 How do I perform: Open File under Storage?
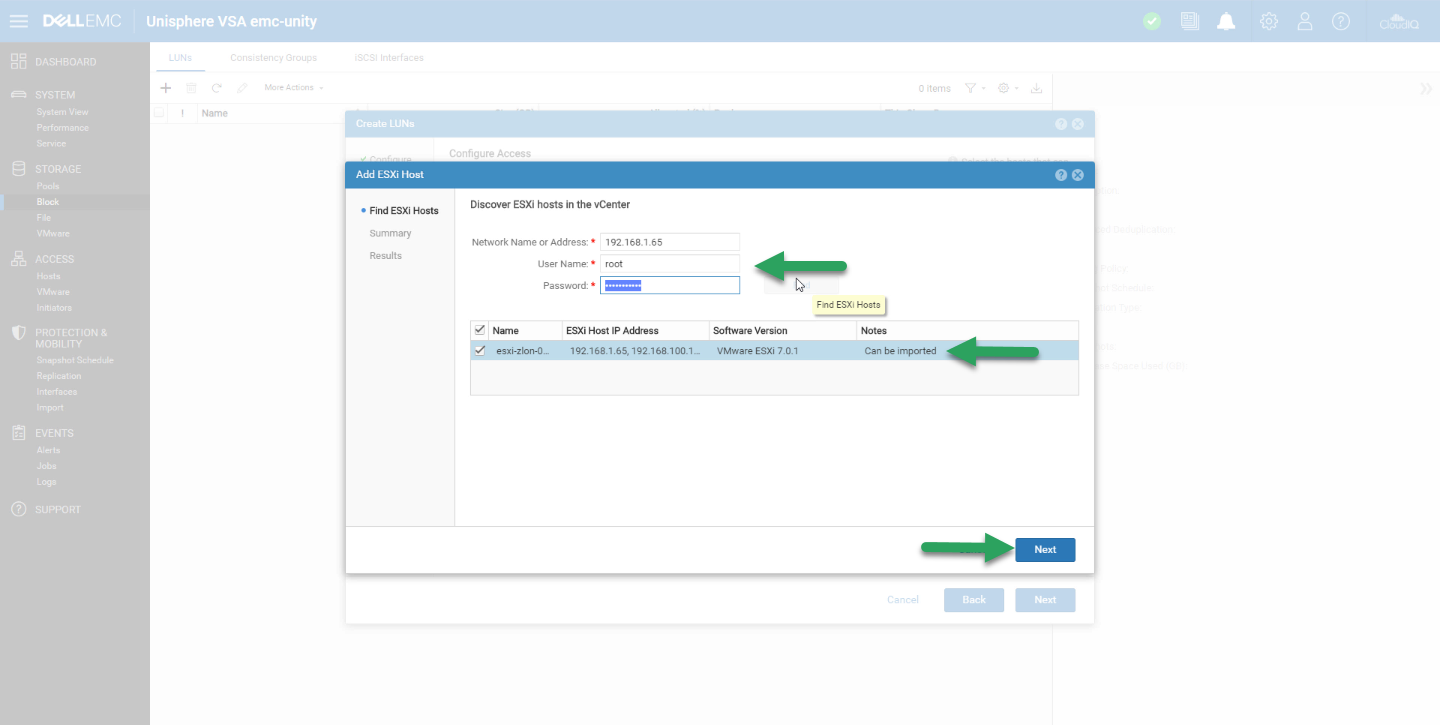pyautogui.click(x=43, y=217)
